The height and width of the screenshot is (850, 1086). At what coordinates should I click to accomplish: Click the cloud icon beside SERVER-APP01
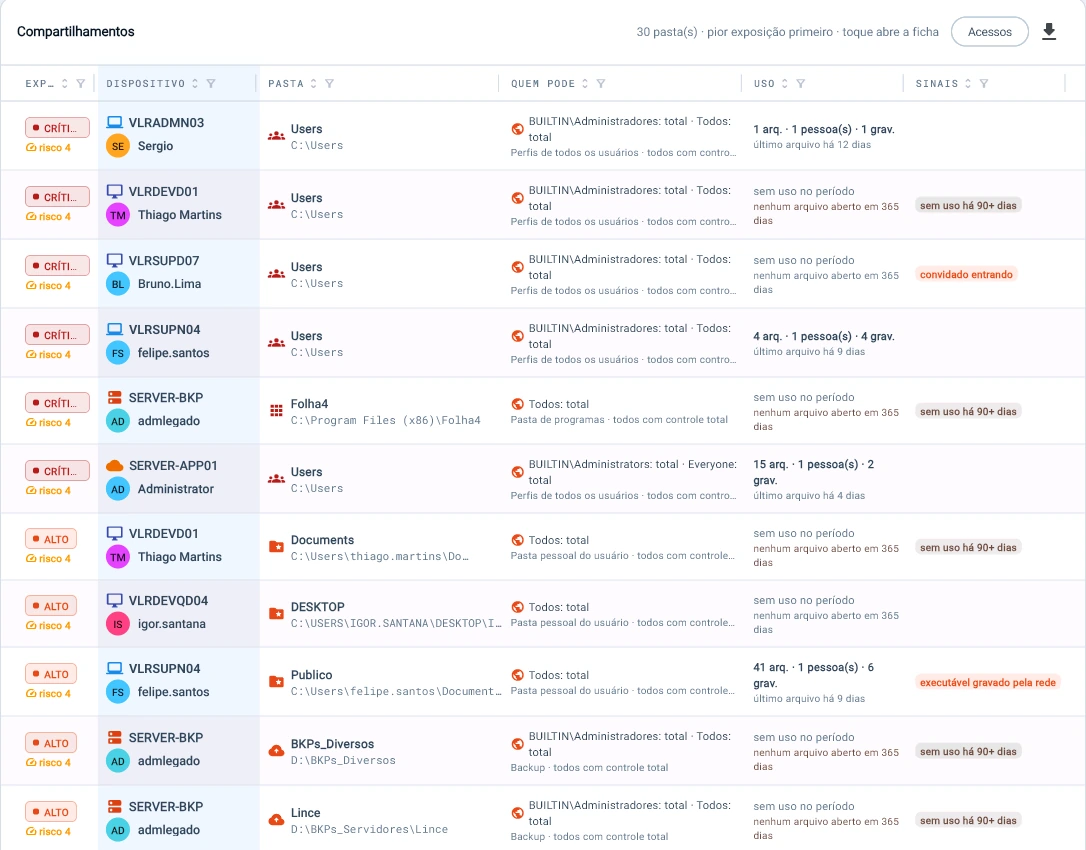[114, 466]
